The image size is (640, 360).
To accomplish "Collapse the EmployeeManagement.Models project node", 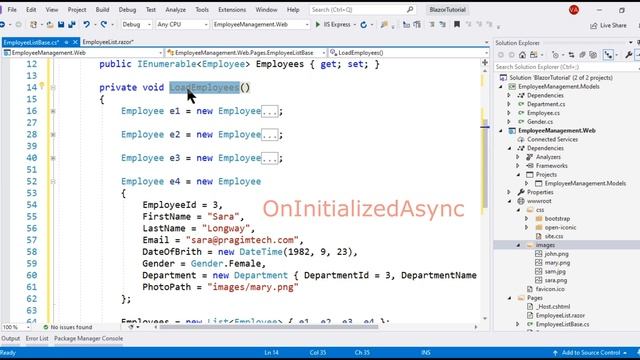I will pyautogui.click(x=501, y=87).
